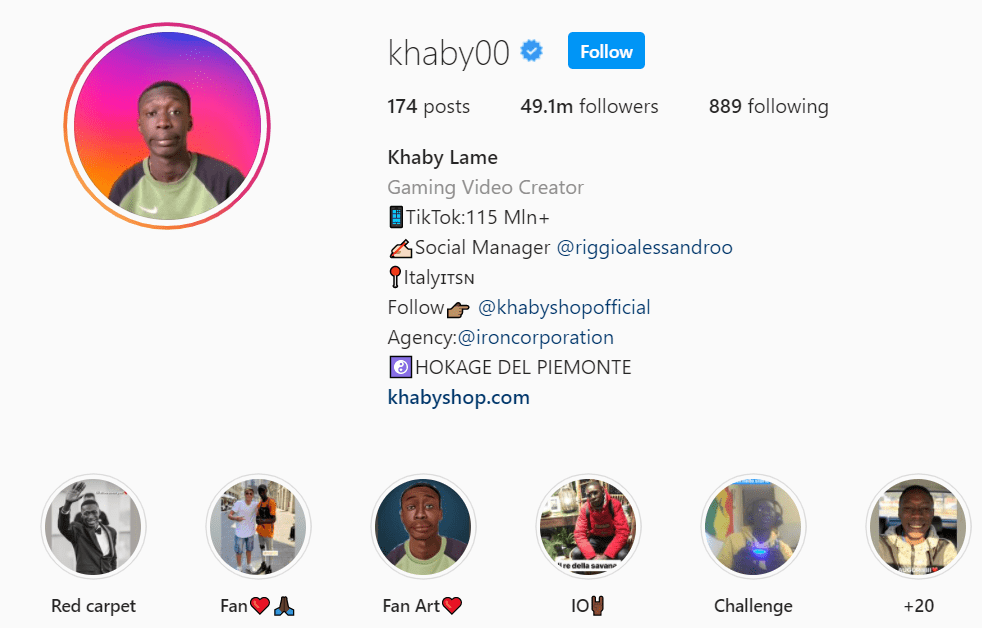
Task: Open the 49.1m followers list
Action: [x=589, y=106]
